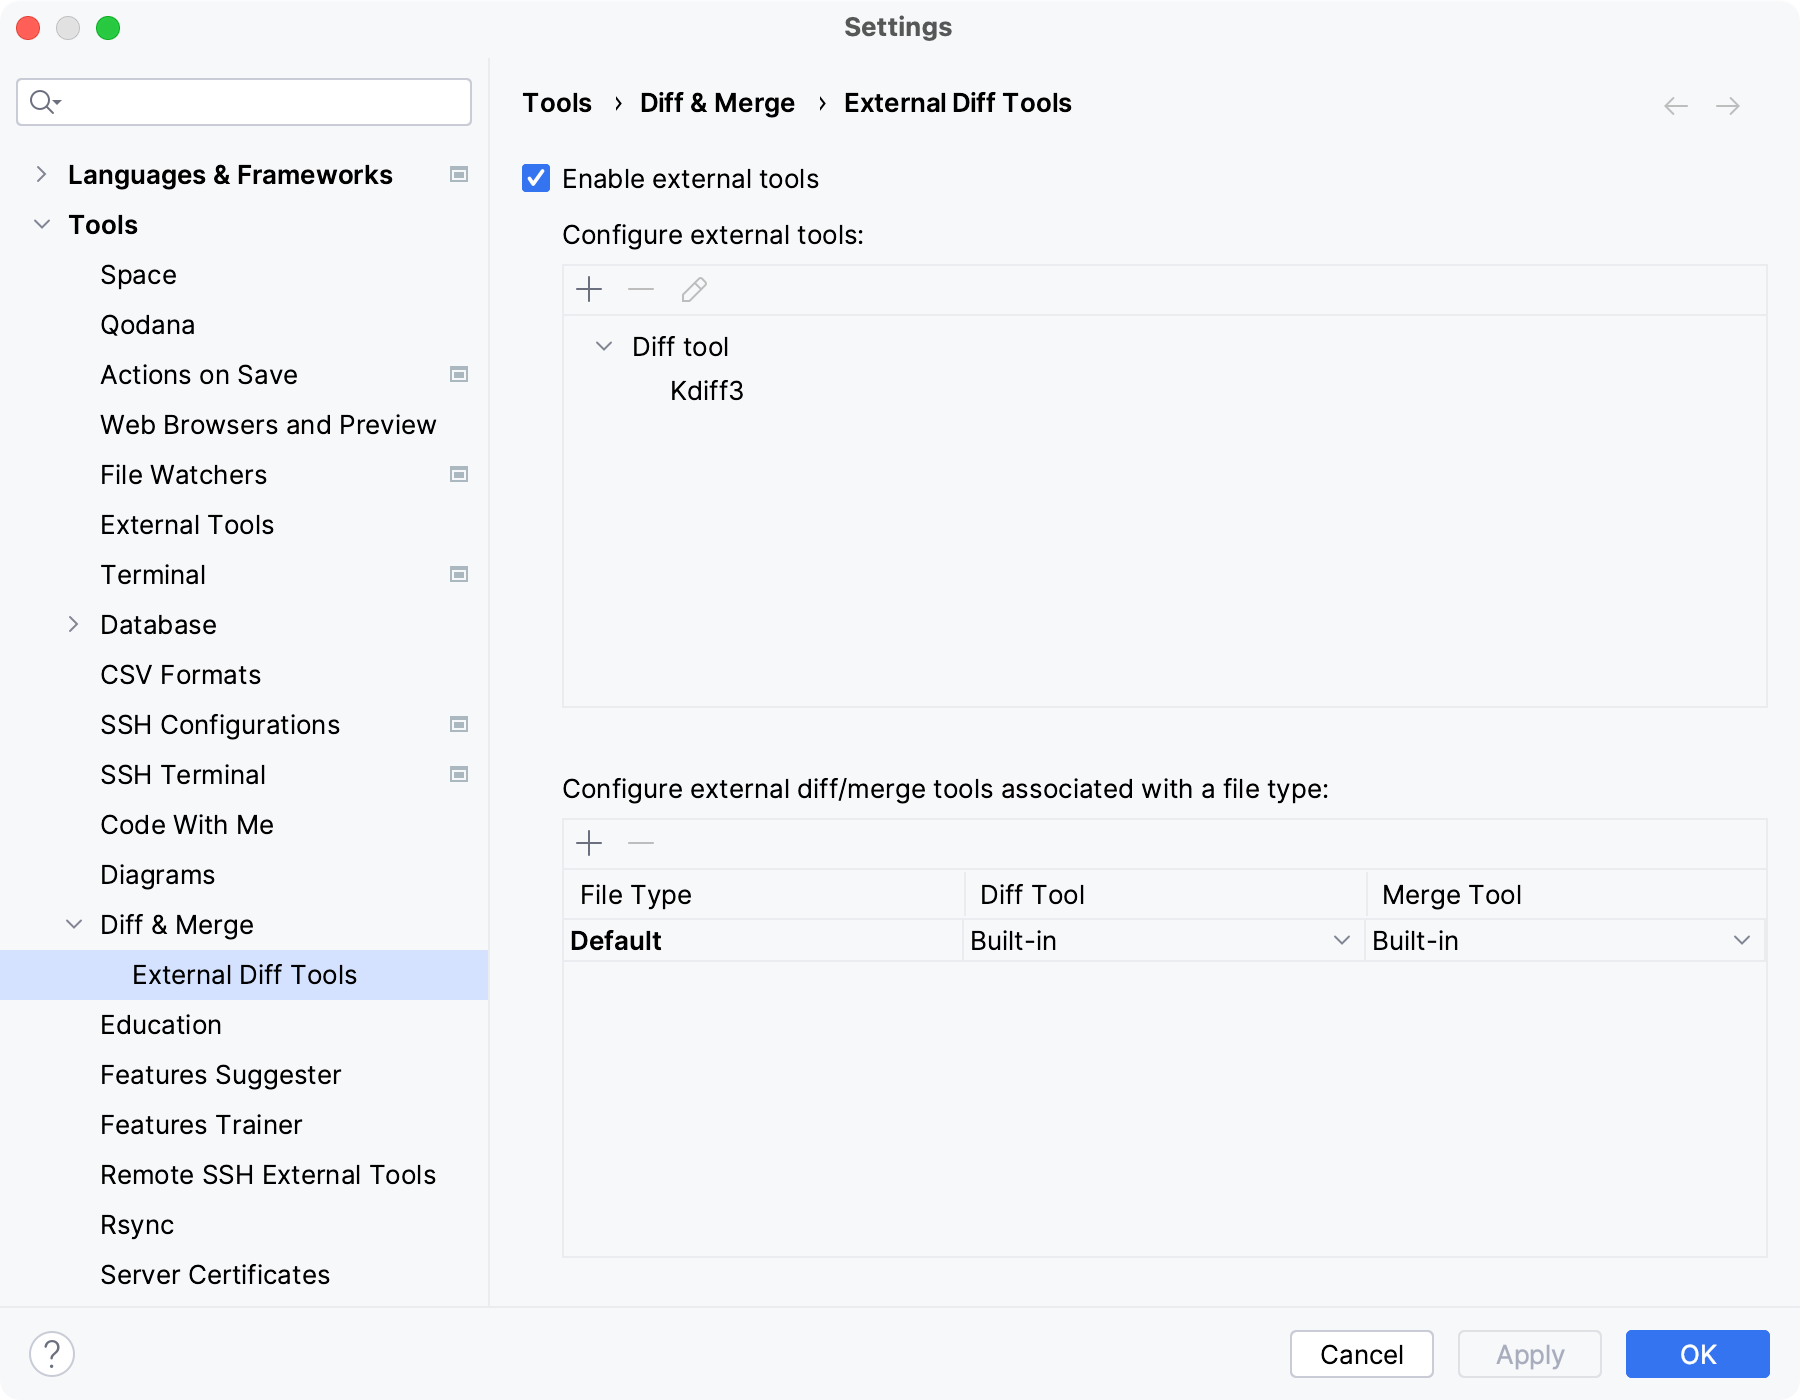Toggle settings marker next to Terminal
This screenshot has height=1400, width=1800.
click(x=459, y=574)
